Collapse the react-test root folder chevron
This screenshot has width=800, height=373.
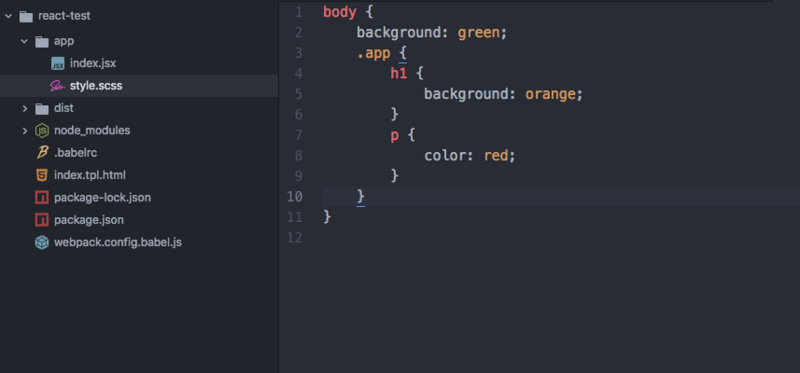click(x=8, y=16)
